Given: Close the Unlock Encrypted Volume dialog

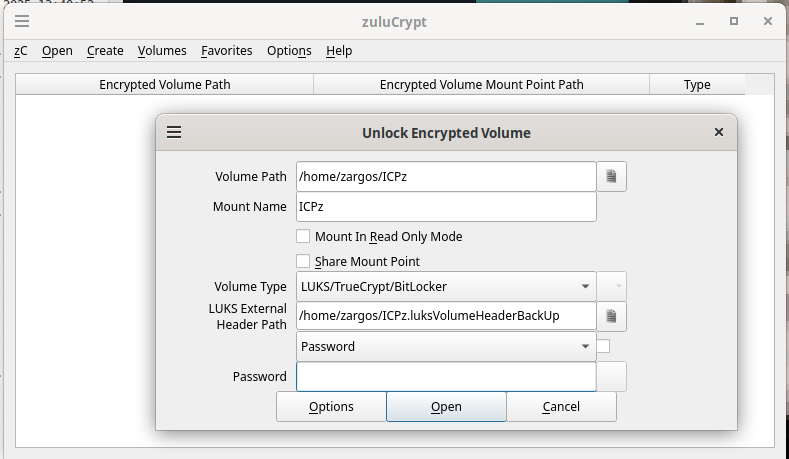Looking at the screenshot, I should pyautogui.click(x=718, y=132).
